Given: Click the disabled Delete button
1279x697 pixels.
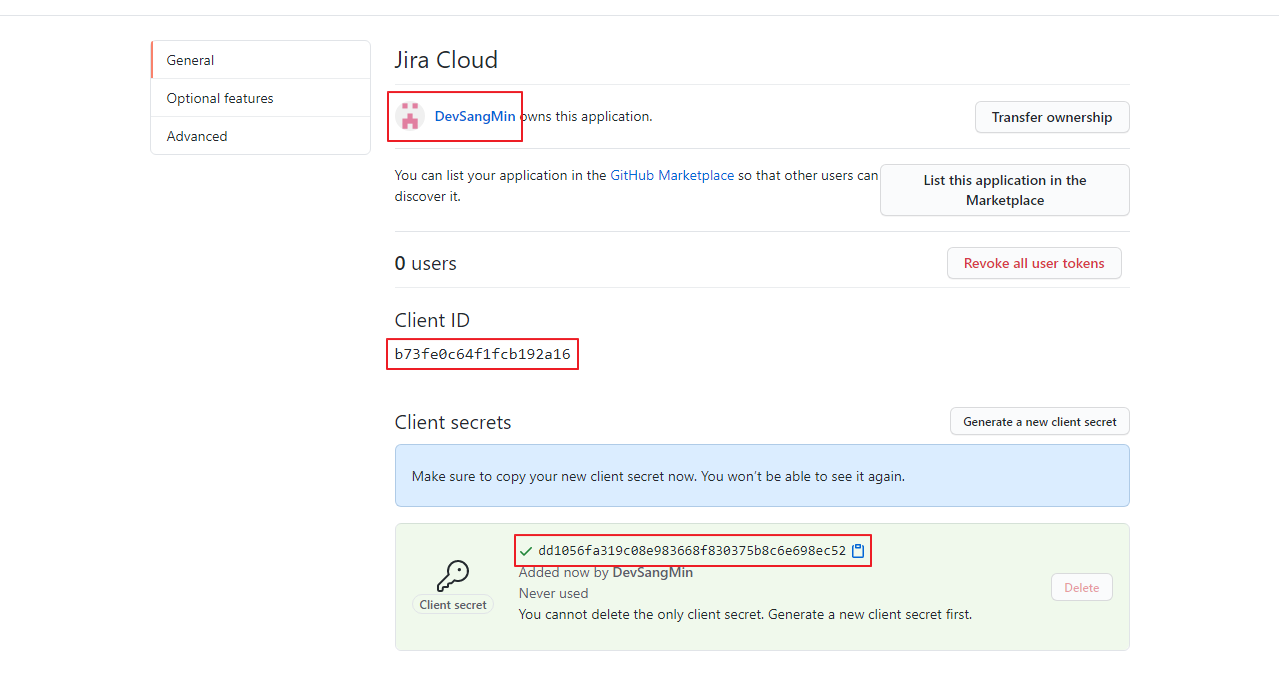Looking at the screenshot, I should click(x=1082, y=588).
